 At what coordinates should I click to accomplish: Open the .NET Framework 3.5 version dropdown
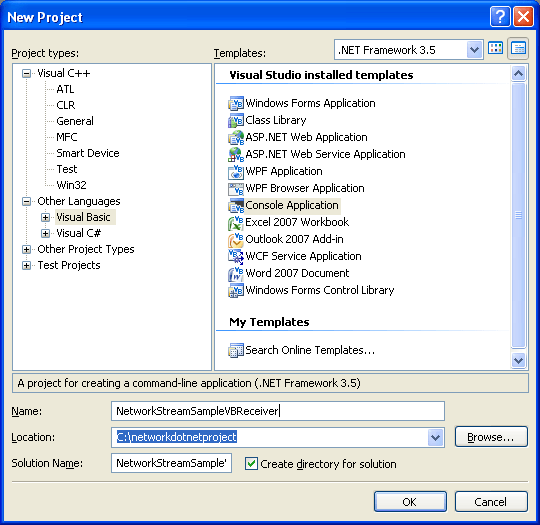pyautogui.click(x=474, y=50)
